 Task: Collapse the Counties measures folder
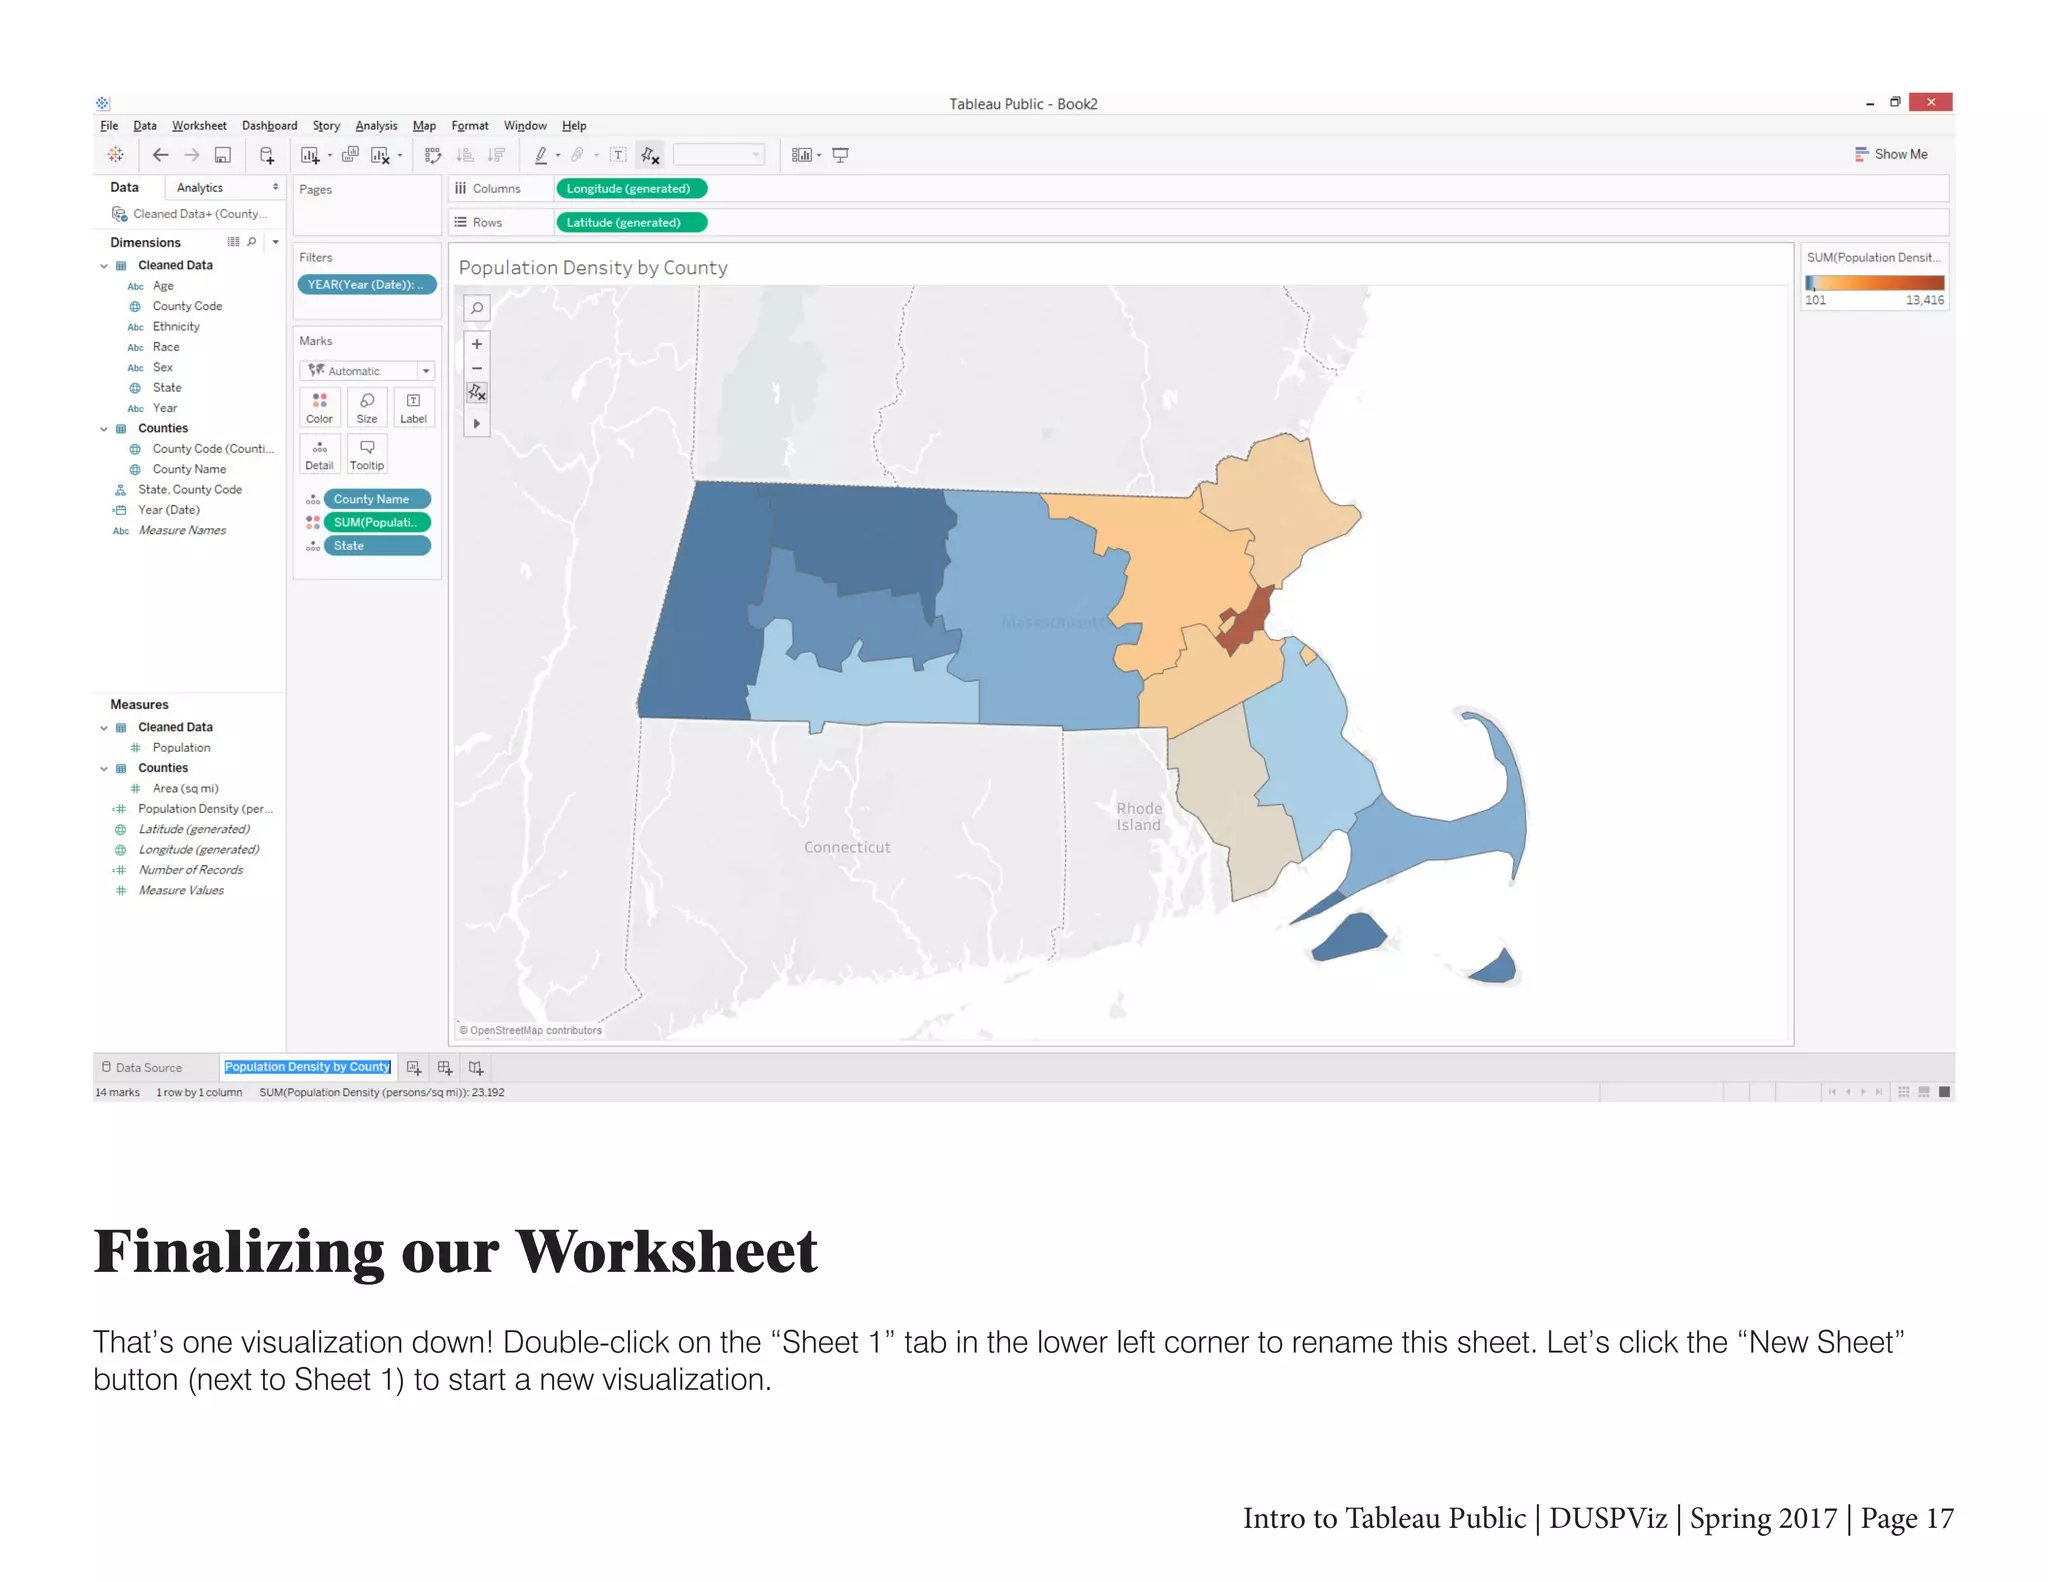coord(104,769)
